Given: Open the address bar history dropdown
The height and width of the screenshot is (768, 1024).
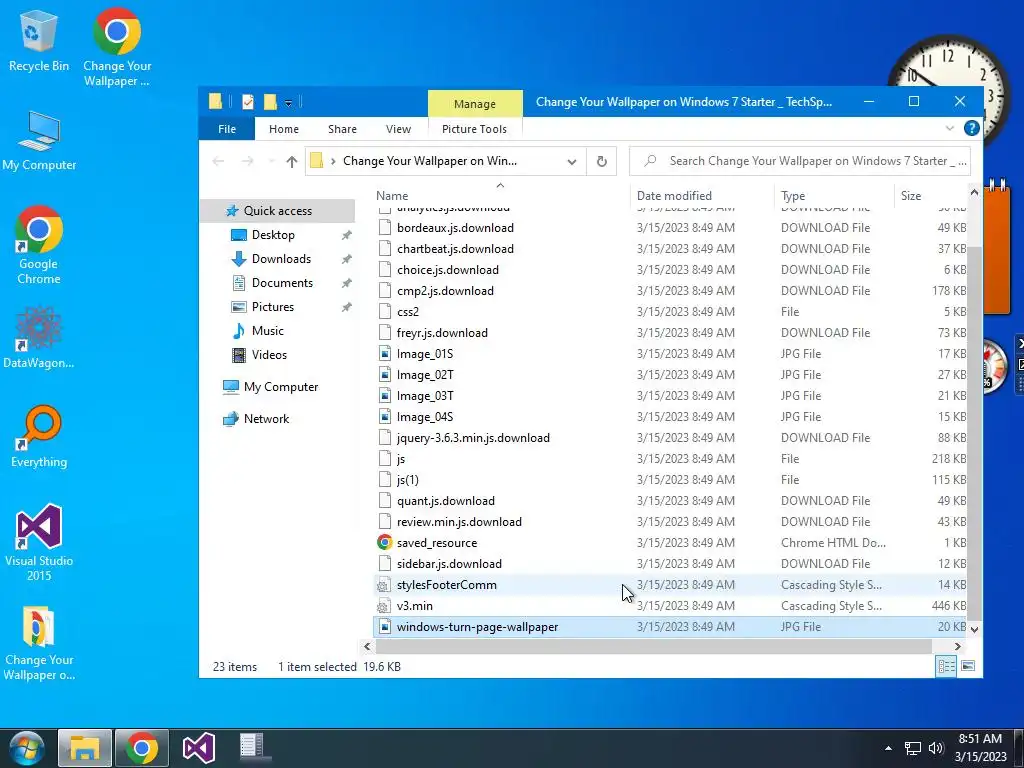Looking at the screenshot, I should [x=571, y=162].
